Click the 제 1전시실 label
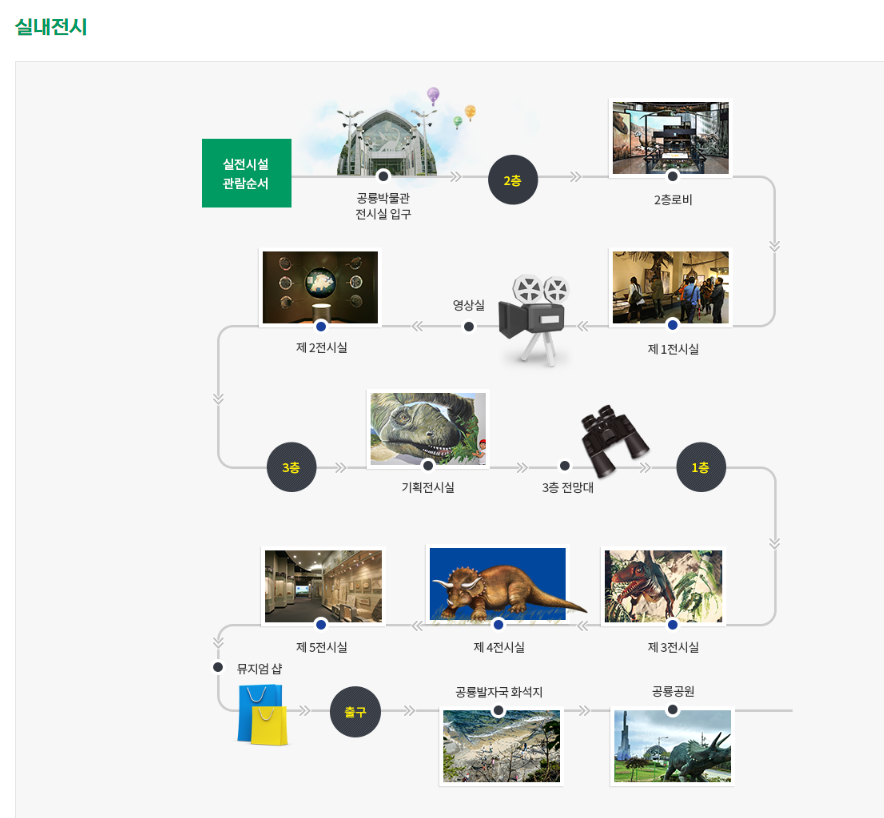The image size is (884, 818). (673, 349)
